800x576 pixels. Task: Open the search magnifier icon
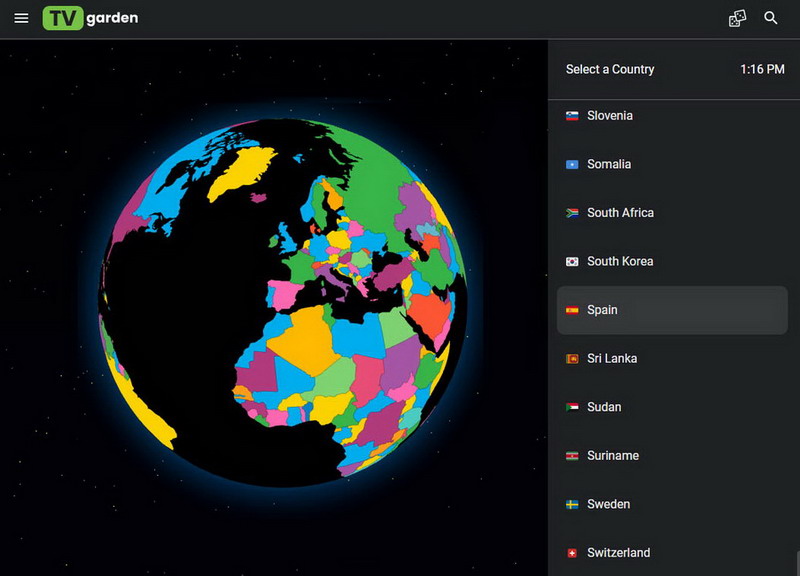(771, 18)
